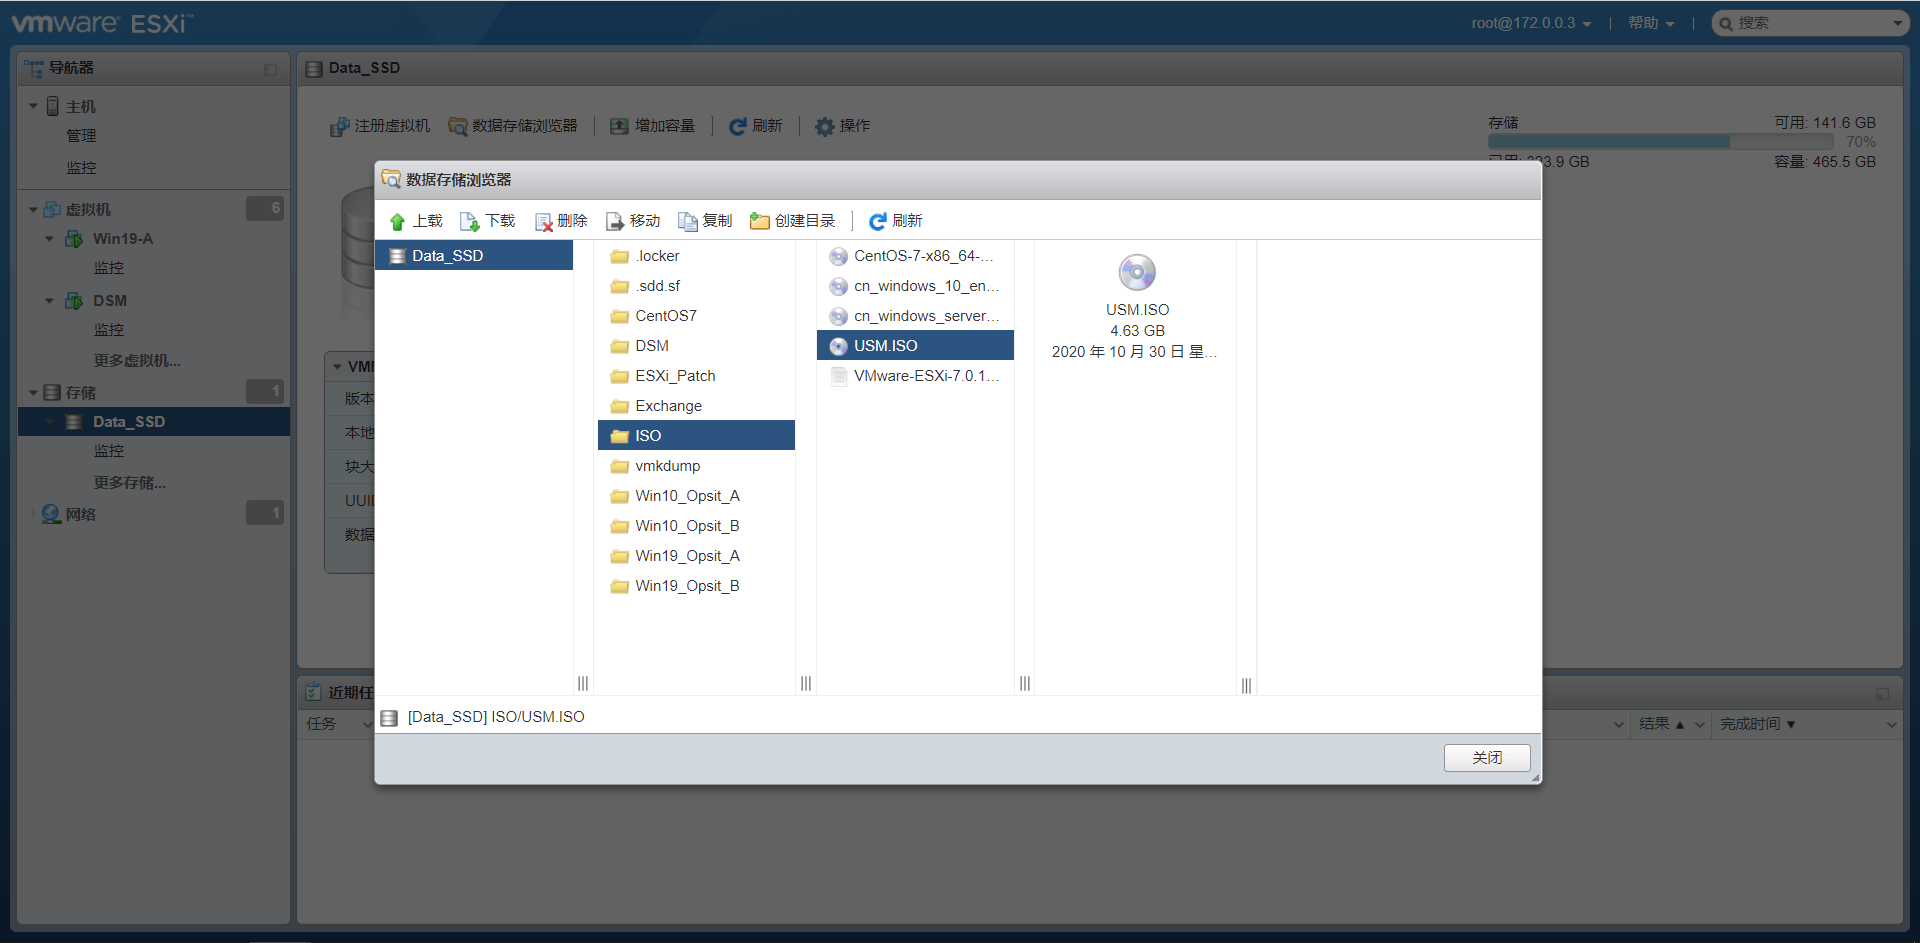
Task: Open the Actions (操作) gear icon
Action: tap(824, 126)
